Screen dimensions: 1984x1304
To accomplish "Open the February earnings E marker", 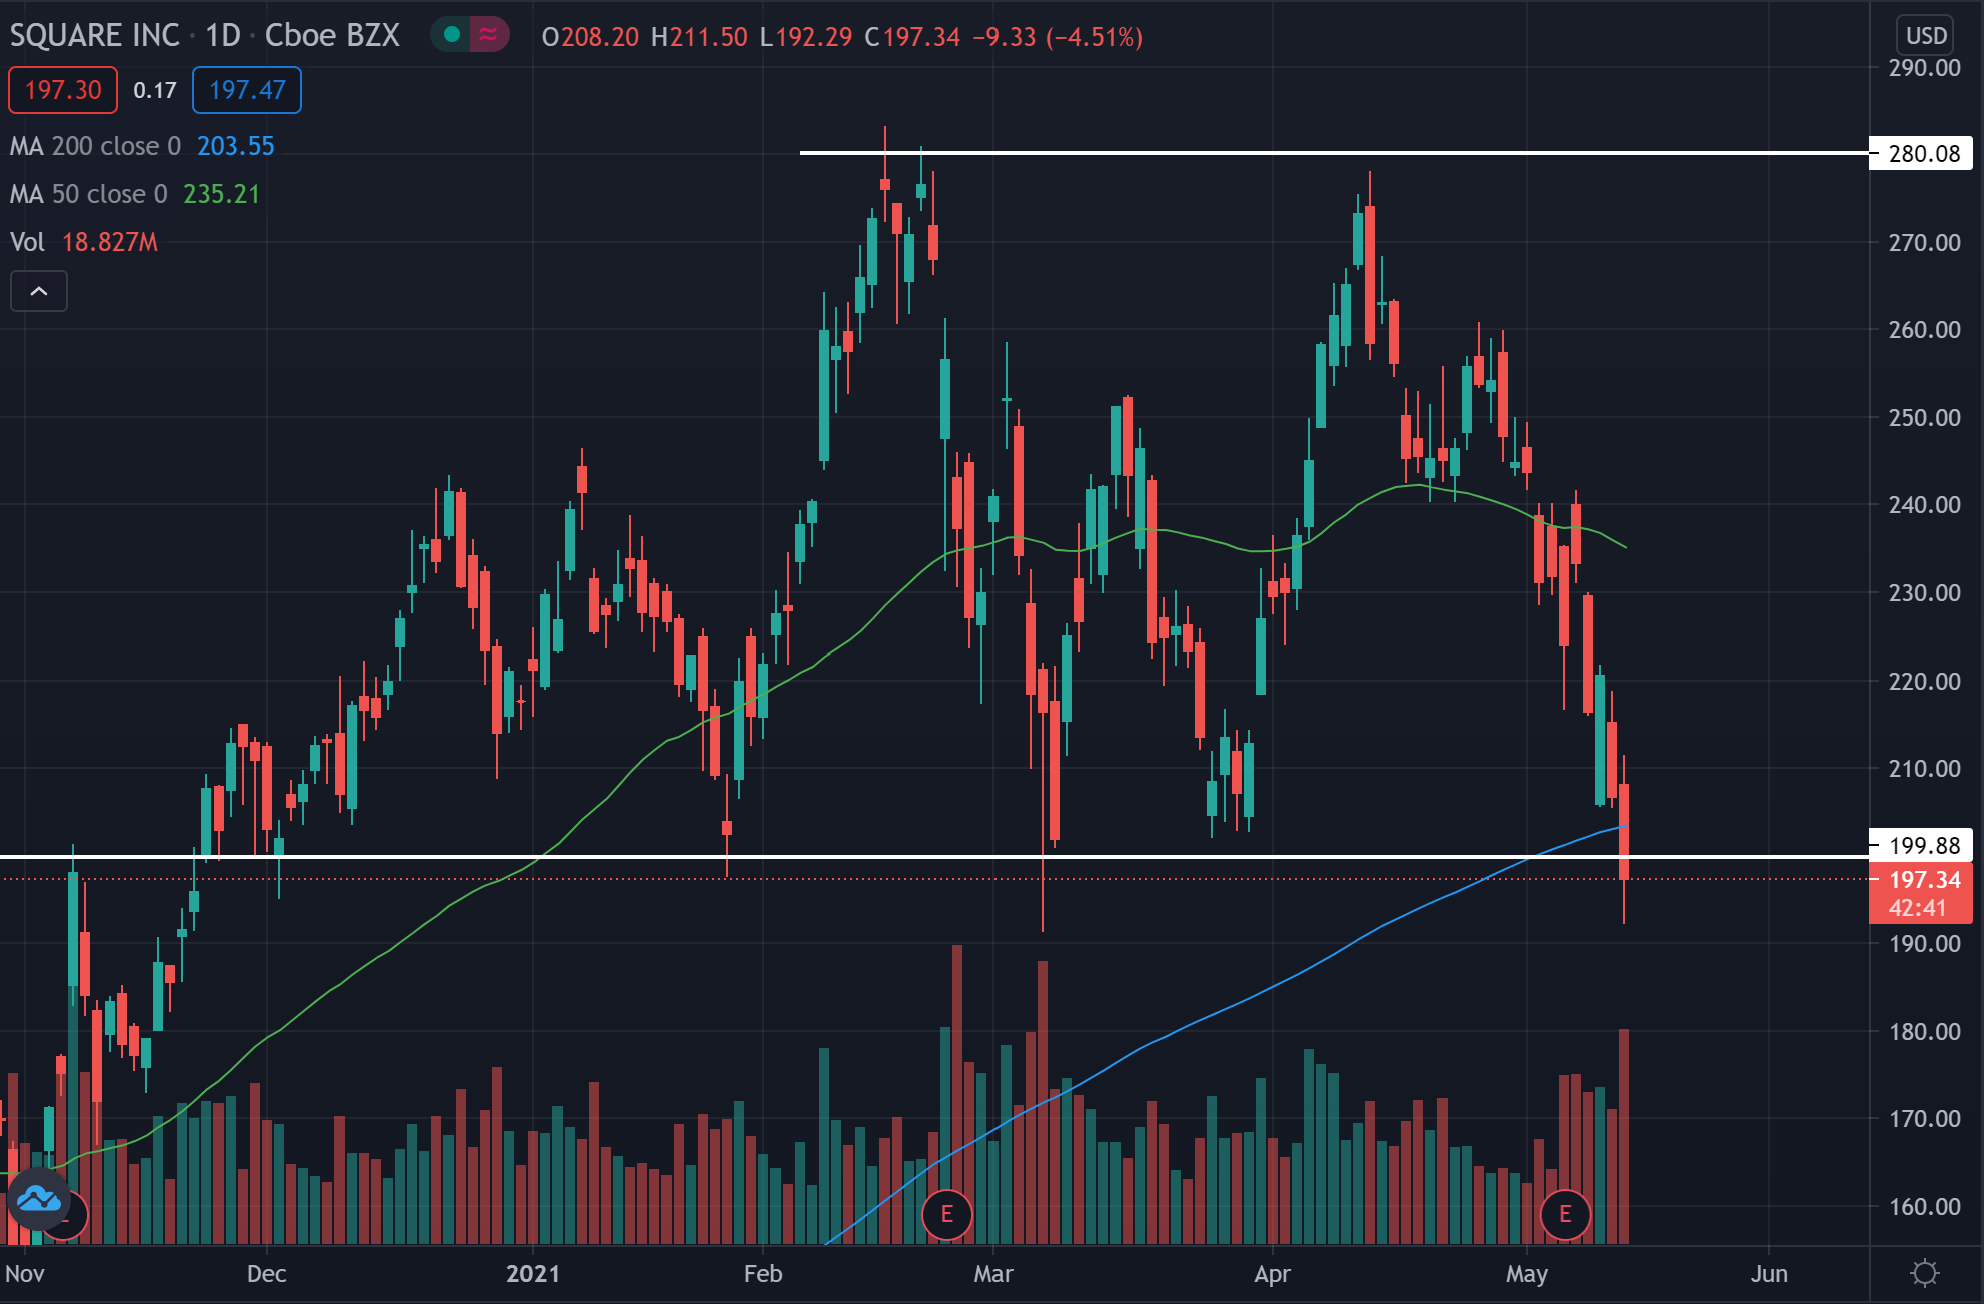I will click(946, 1214).
